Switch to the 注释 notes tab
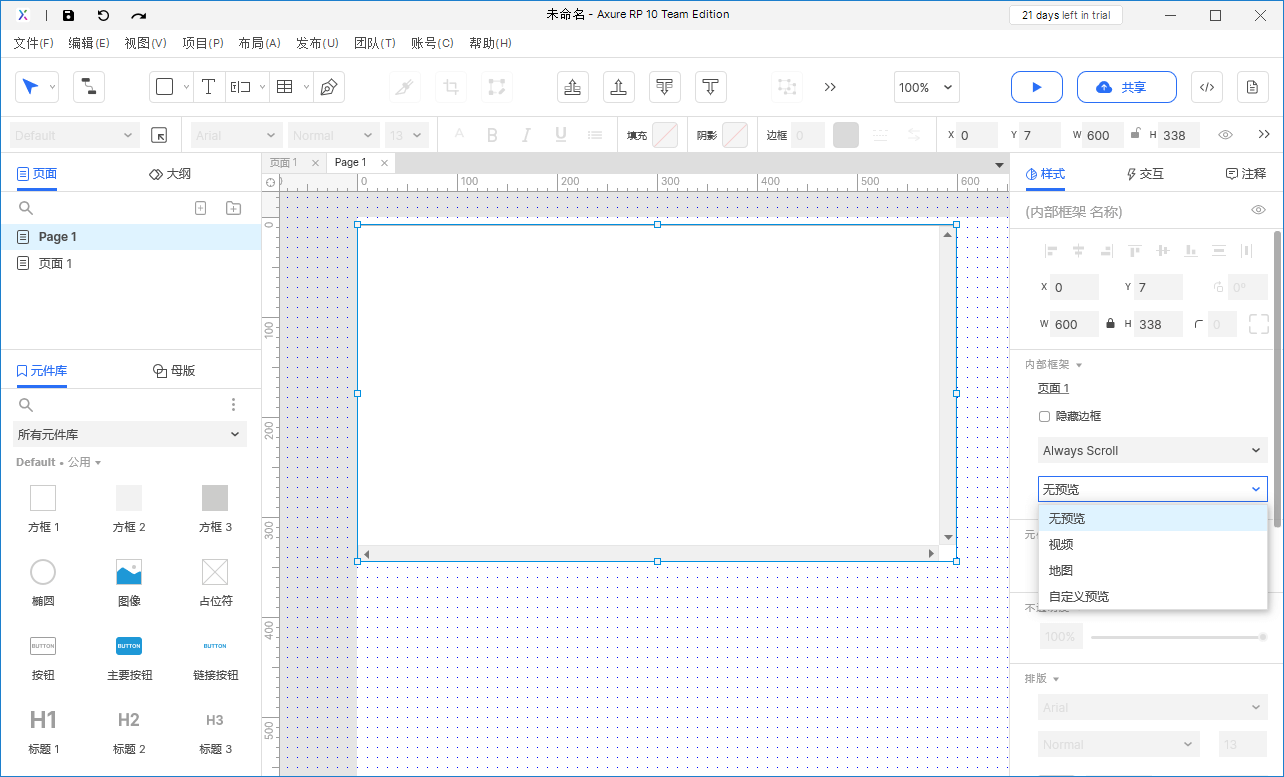1284x777 pixels. tap(1246, 174)
